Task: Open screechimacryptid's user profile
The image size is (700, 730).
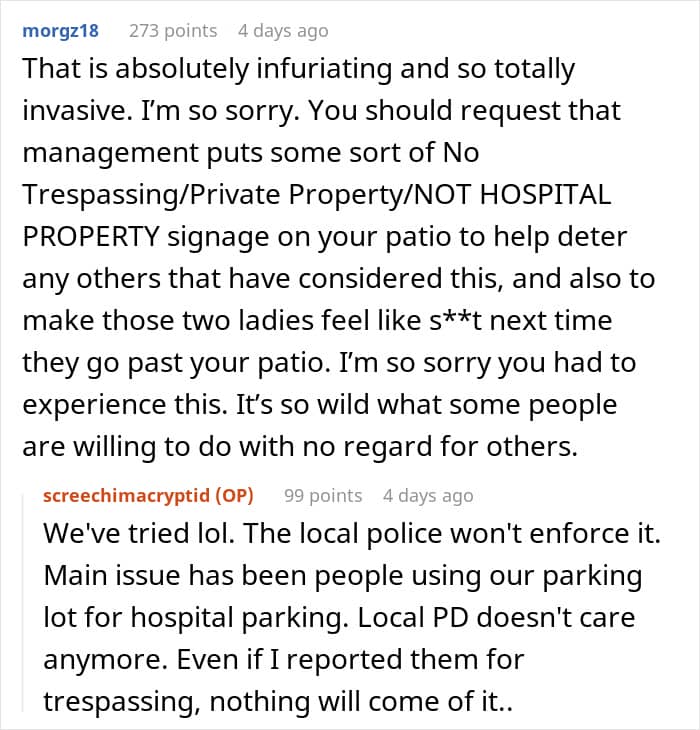Action: 126,496
